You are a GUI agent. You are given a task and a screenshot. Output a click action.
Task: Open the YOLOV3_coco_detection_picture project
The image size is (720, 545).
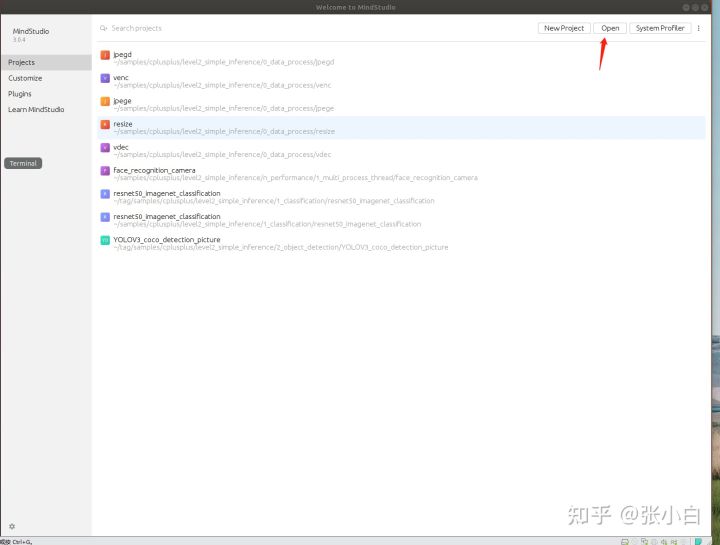(x=401, y=243)
